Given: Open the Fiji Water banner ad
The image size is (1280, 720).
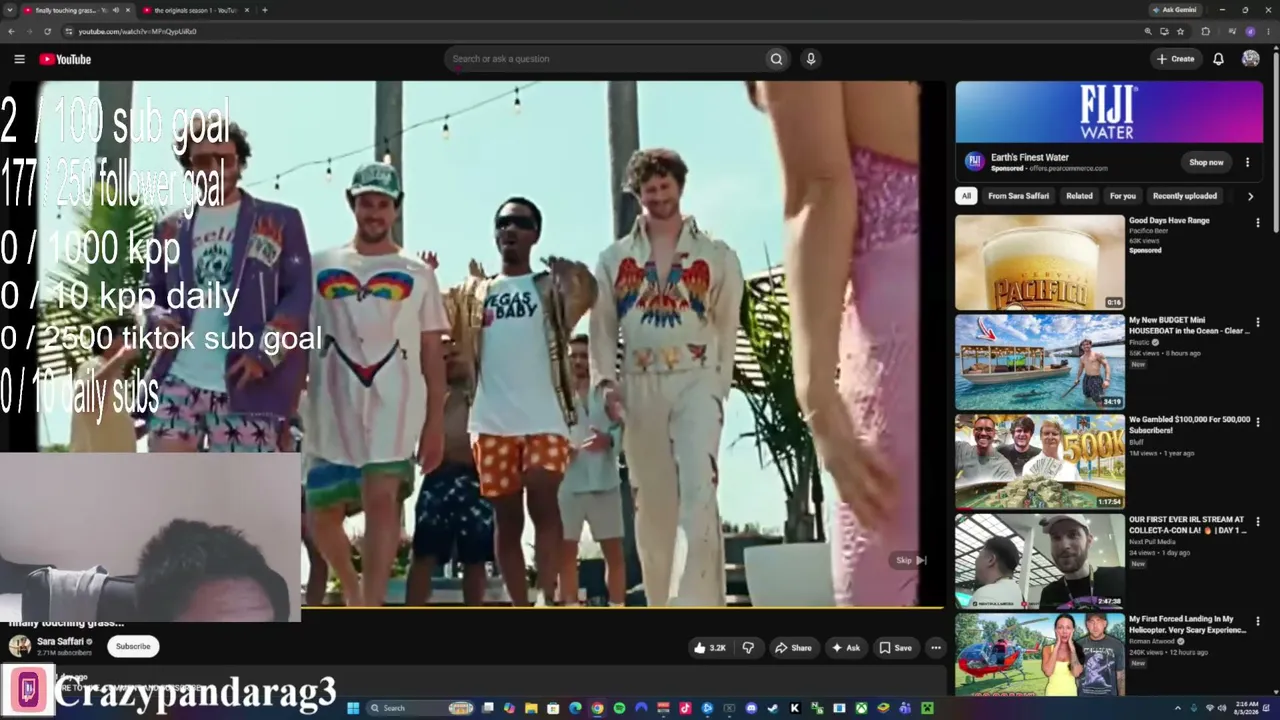Looking at the screenshot, I should 1109,112.
